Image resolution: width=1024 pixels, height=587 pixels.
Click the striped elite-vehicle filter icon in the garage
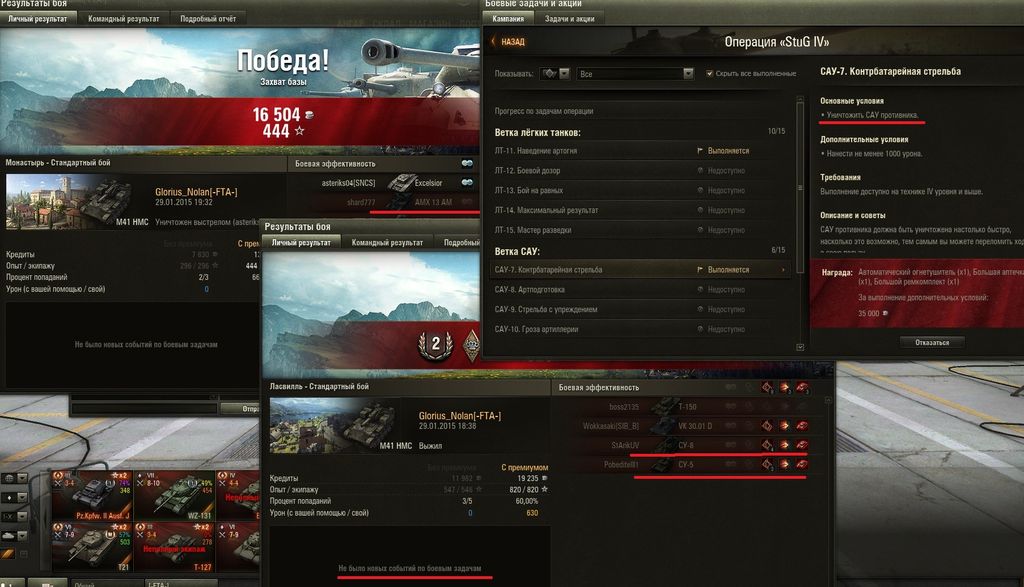click(x=8, y=553)
